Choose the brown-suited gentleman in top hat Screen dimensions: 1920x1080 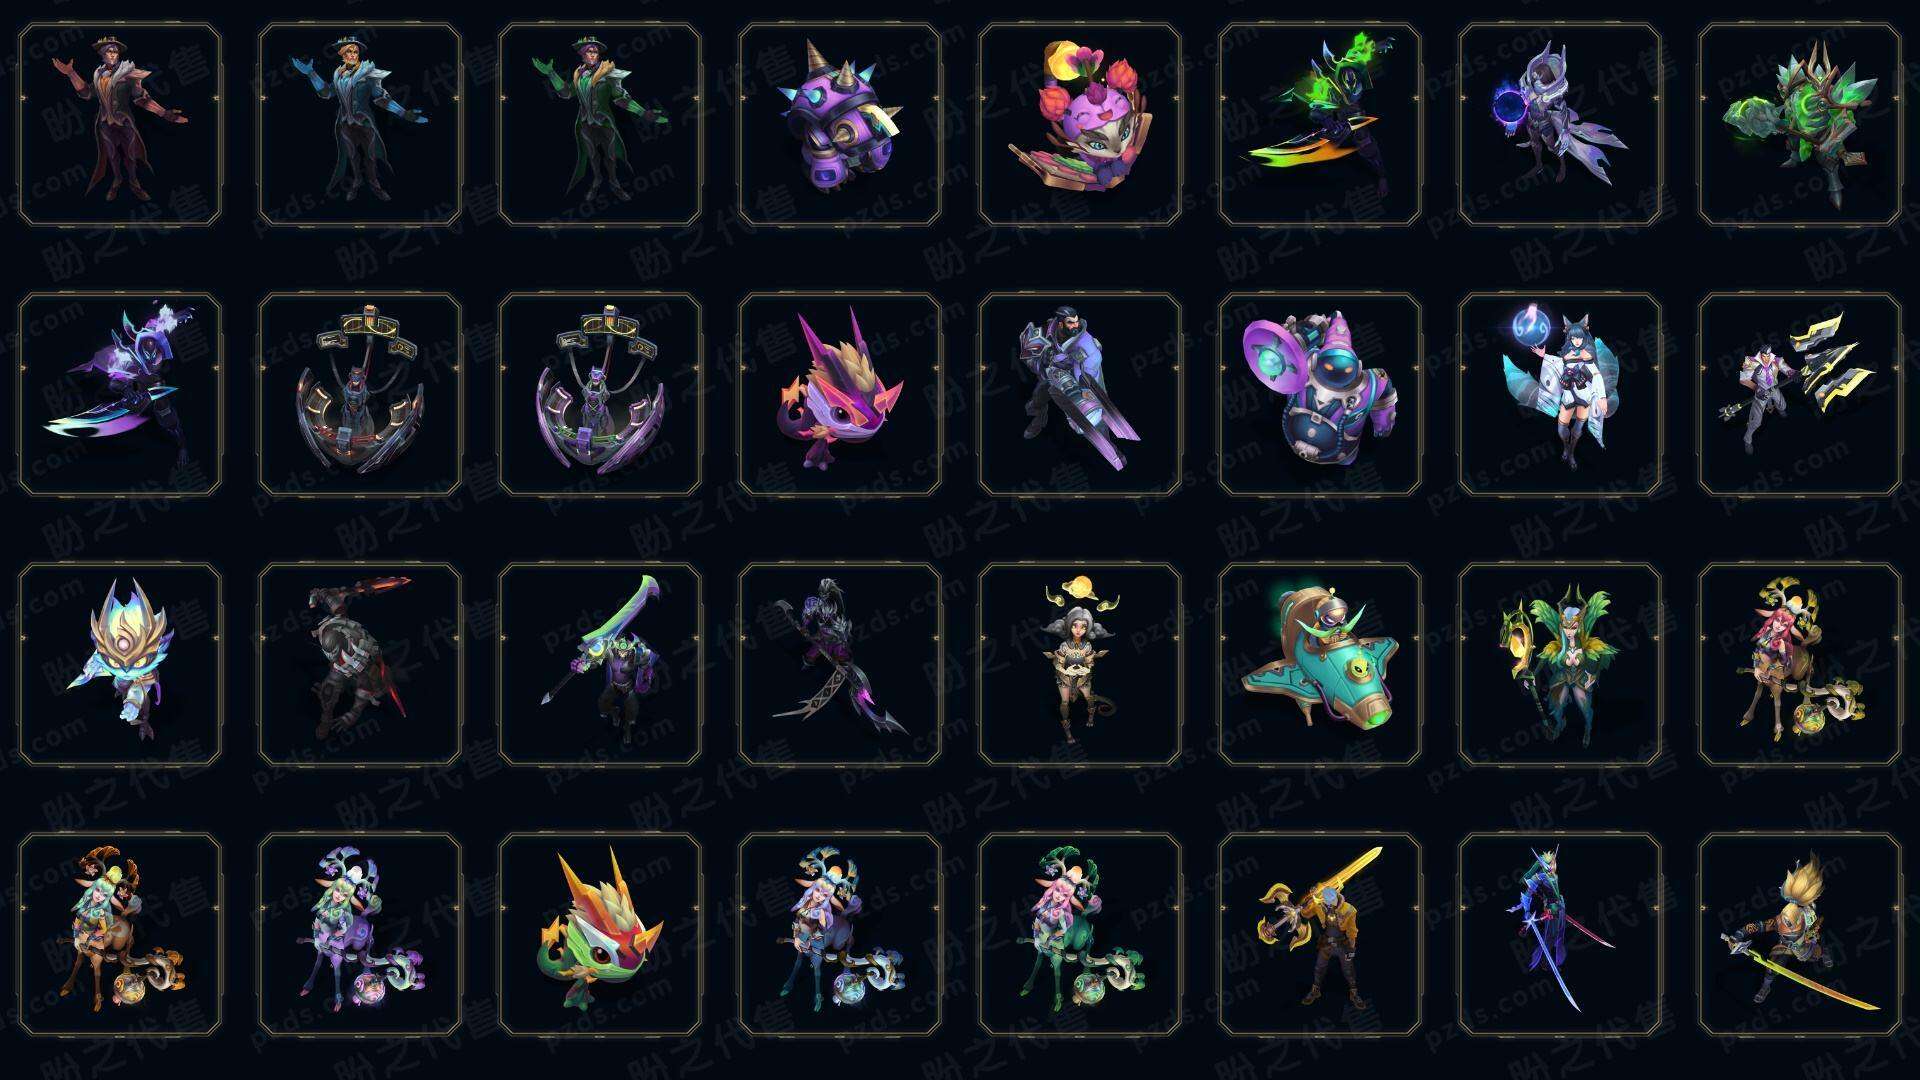pyautogui.click(x=120, y=124)
